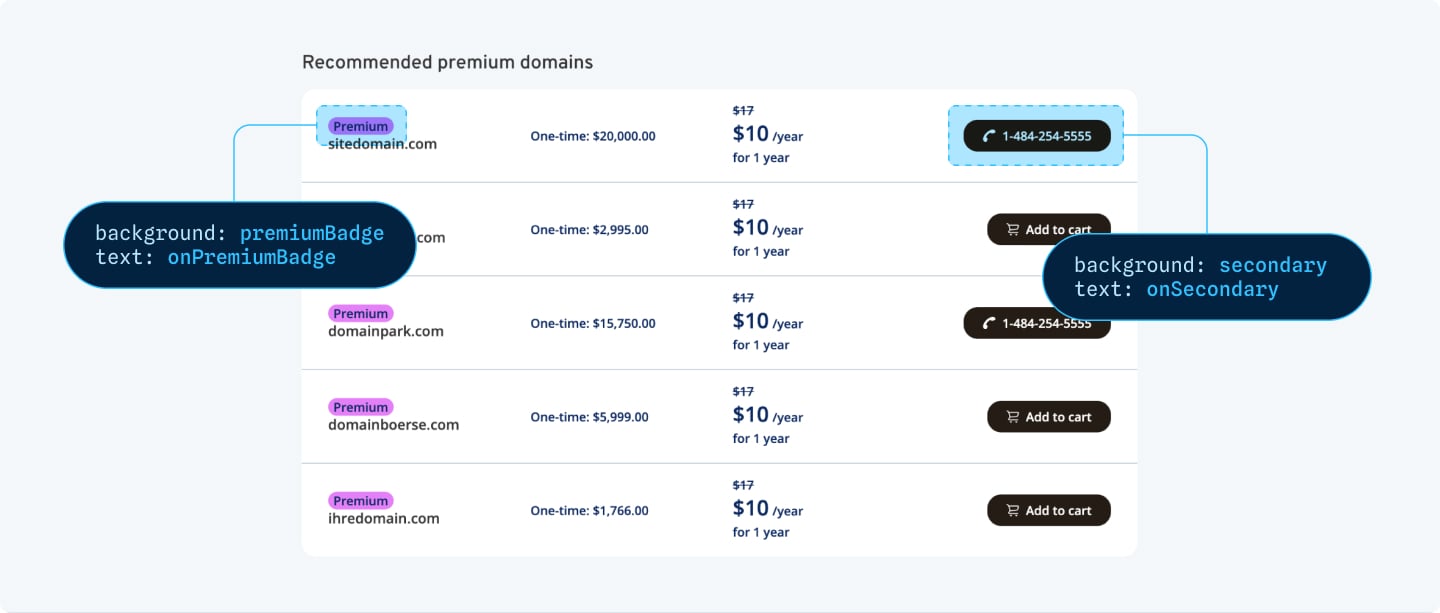Click the cart icon in domainboerse.com row
Image resolution: width=1440 pixels, height=613 pixels.
tap(1012, 417)
